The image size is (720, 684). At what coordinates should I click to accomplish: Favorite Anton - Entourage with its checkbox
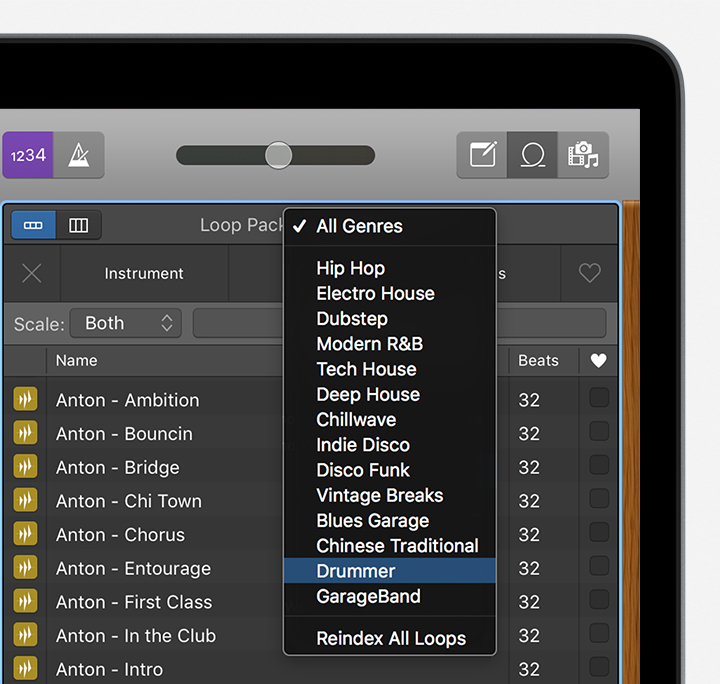pyautogui.click(x=599, y=566)
